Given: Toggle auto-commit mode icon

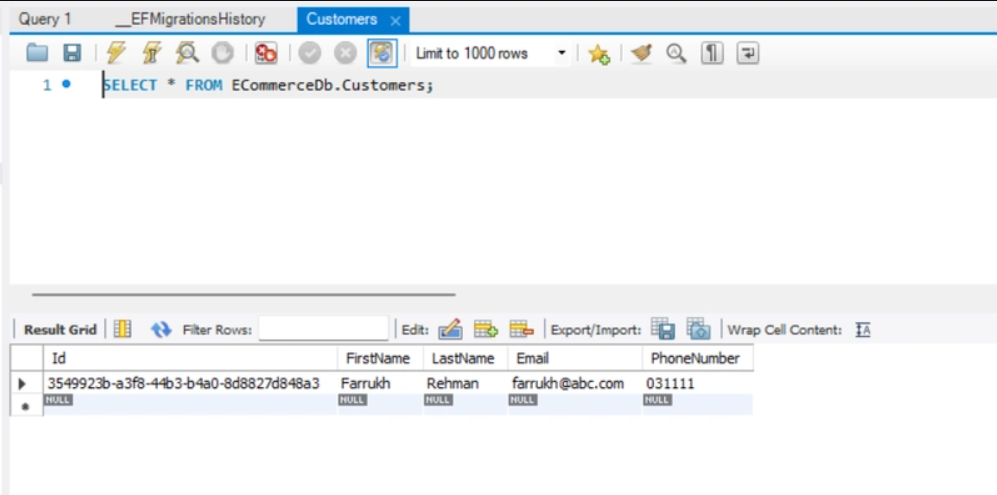Looking at the screenshot, I should coord(382,53).
